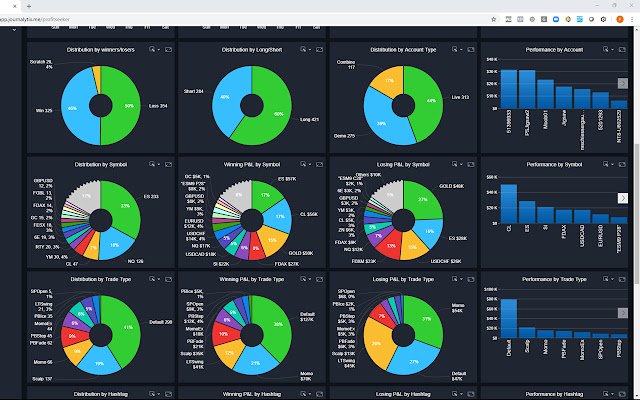Click the 'Distribution by winners/losers' title
Screen dimensions: 640x400
[x=100, y=49]
